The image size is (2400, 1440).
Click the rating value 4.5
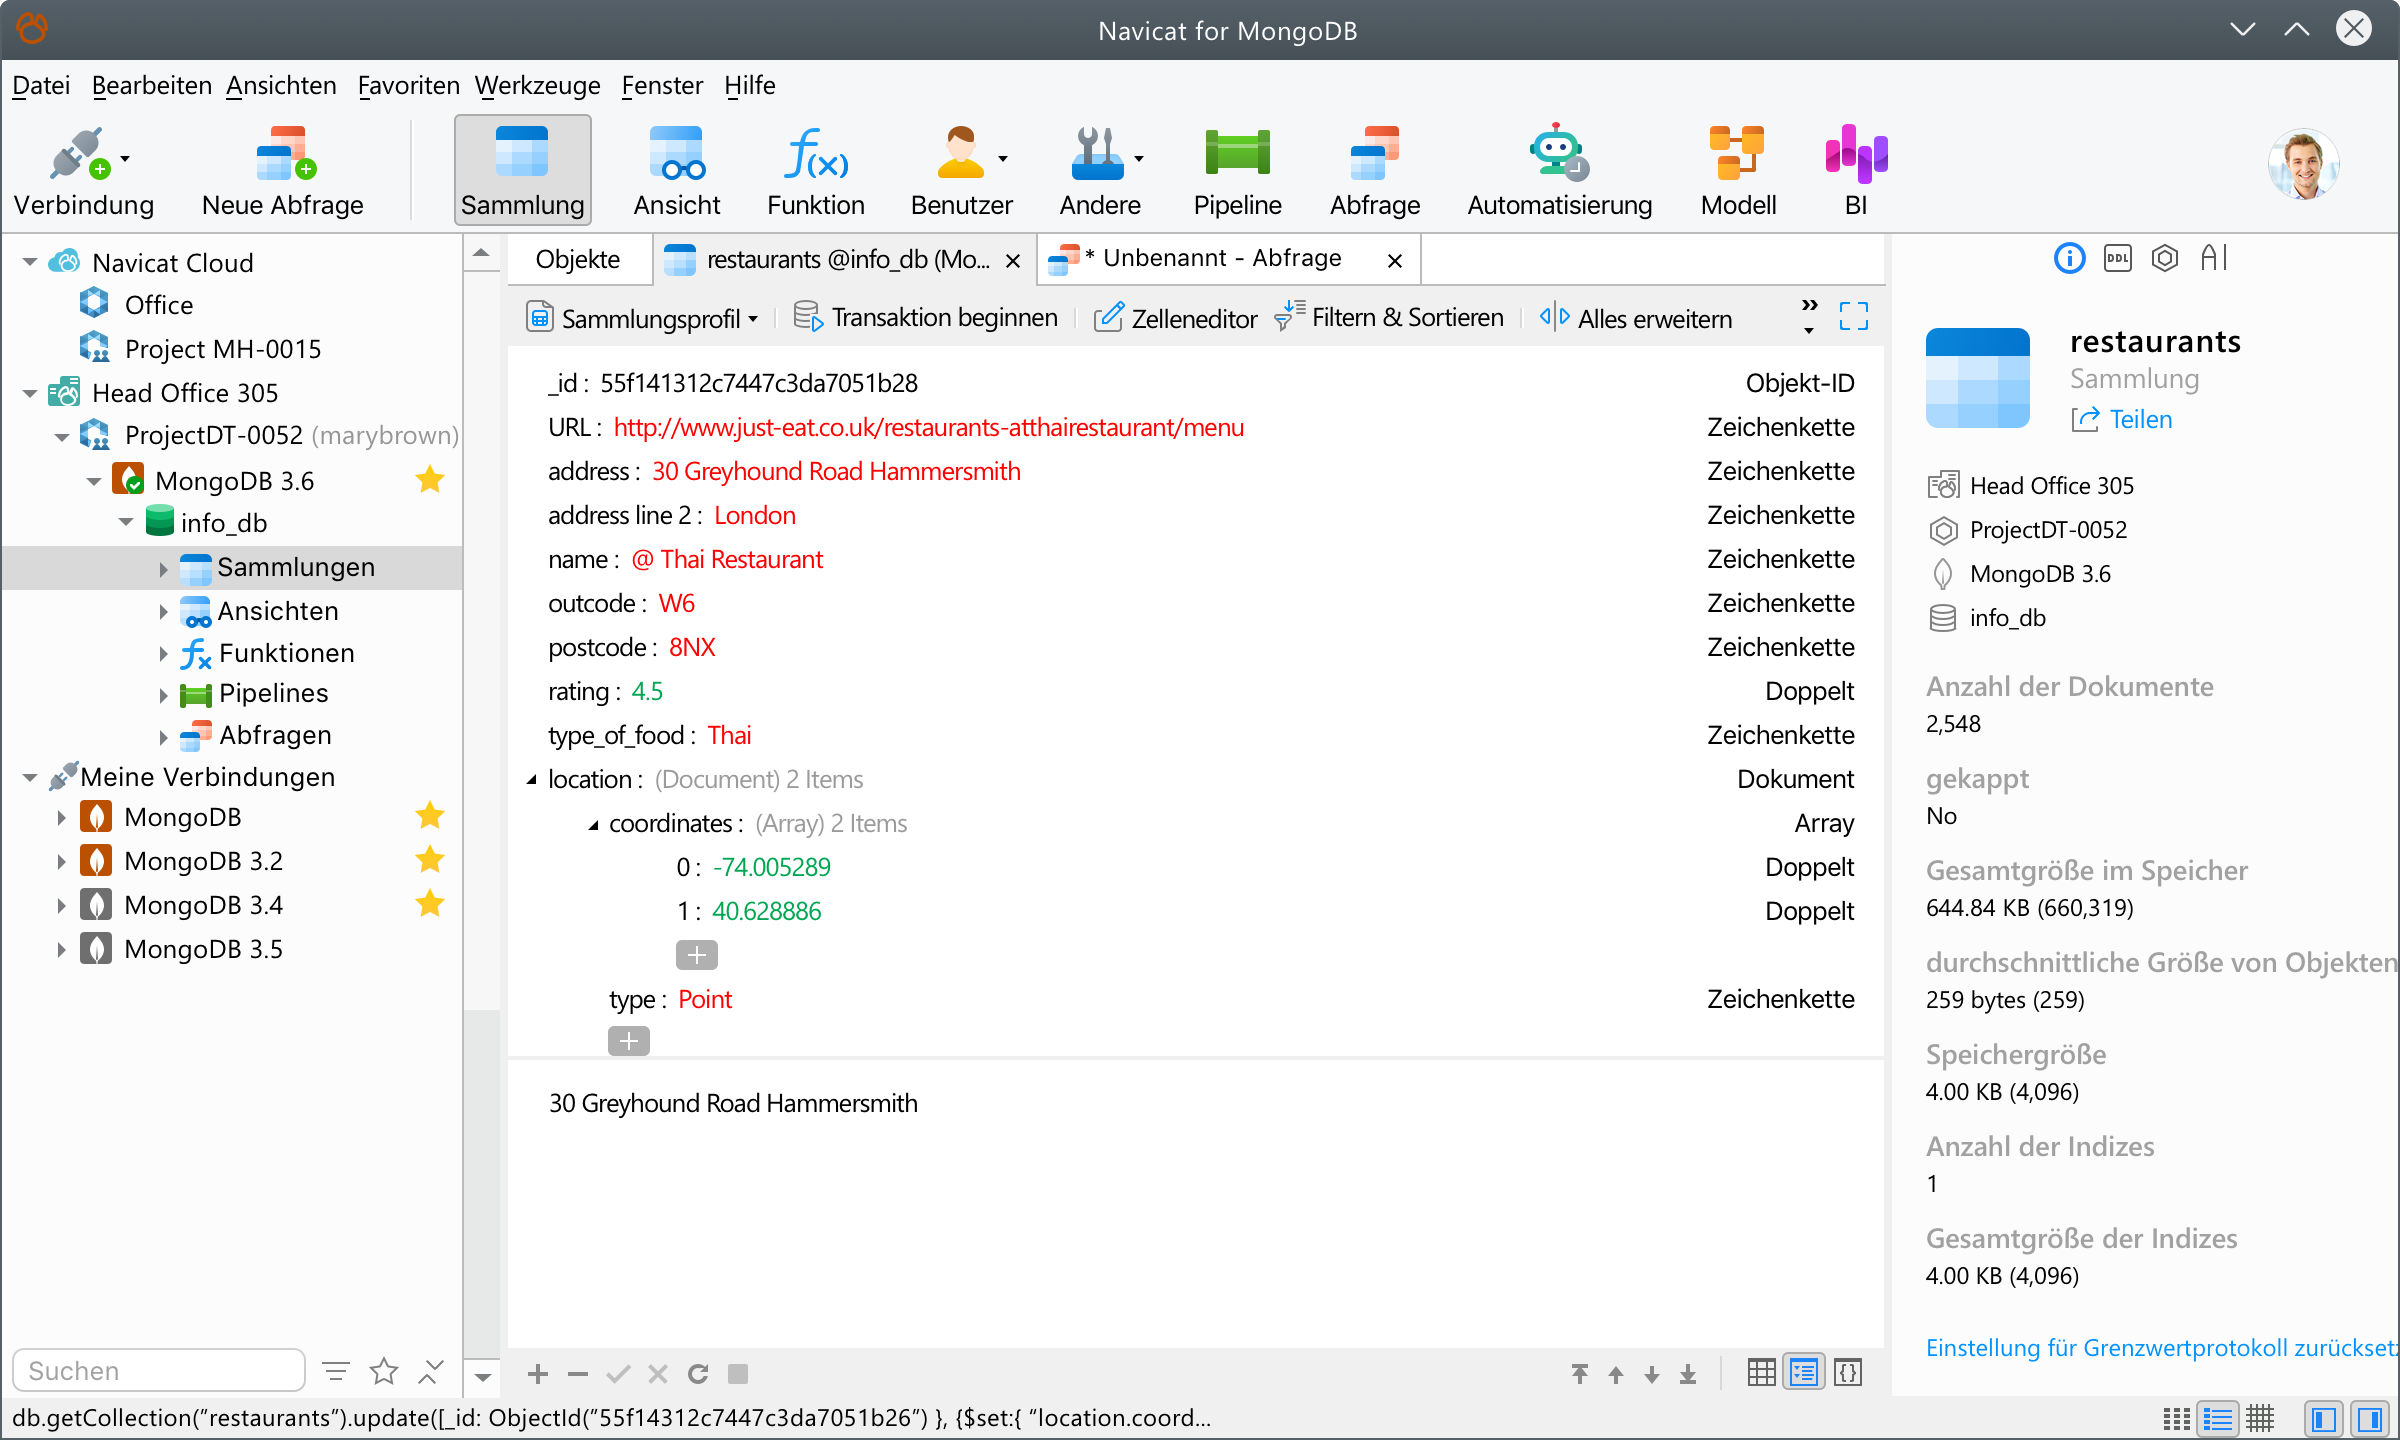coord(647,691)
